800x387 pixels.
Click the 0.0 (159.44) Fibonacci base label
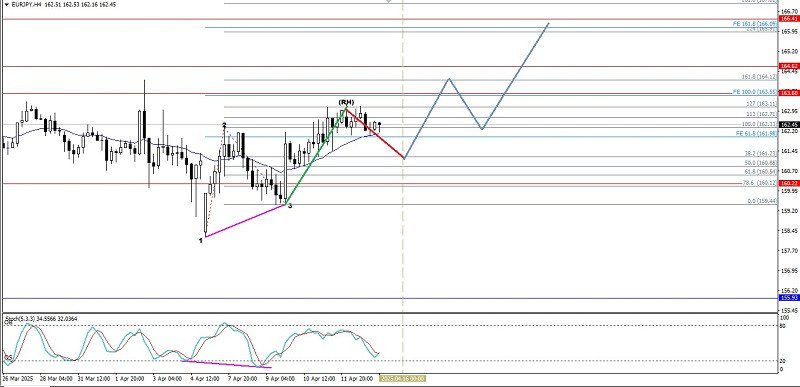(x=762, y=201)
